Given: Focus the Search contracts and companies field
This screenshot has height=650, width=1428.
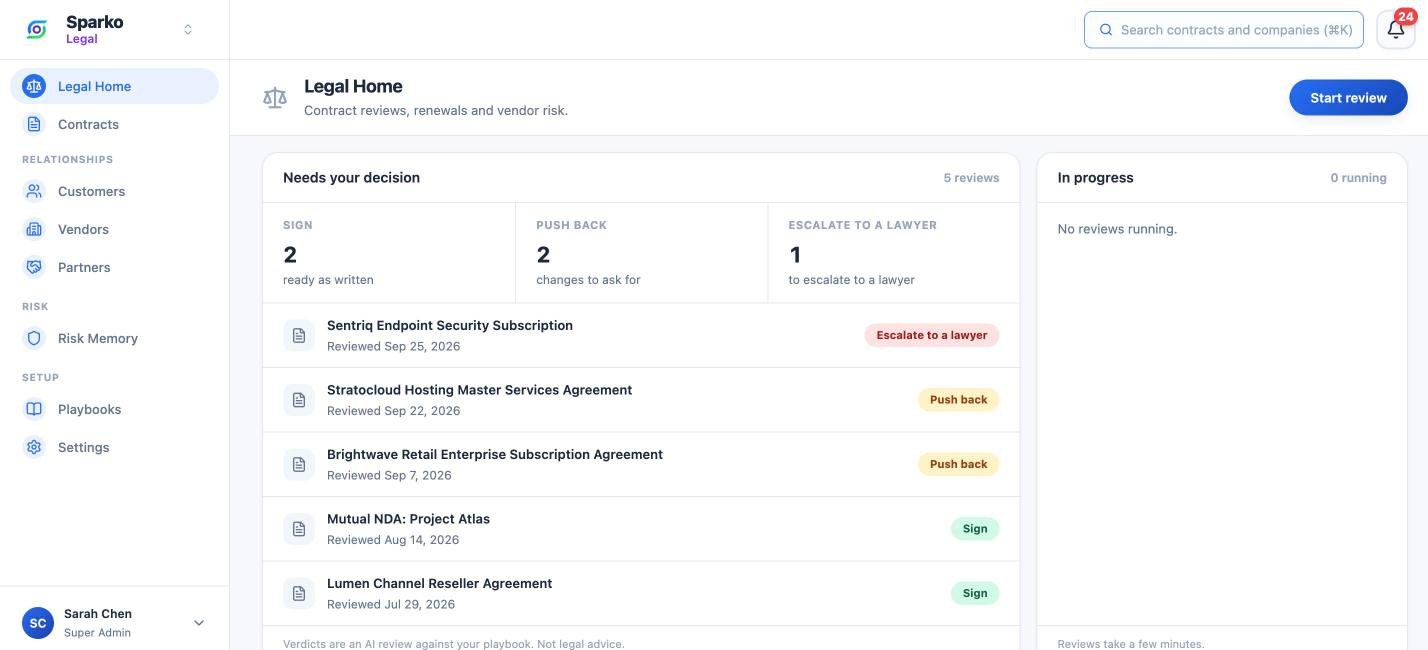Looking at the screenshot, I should [x=1224, y=30].
